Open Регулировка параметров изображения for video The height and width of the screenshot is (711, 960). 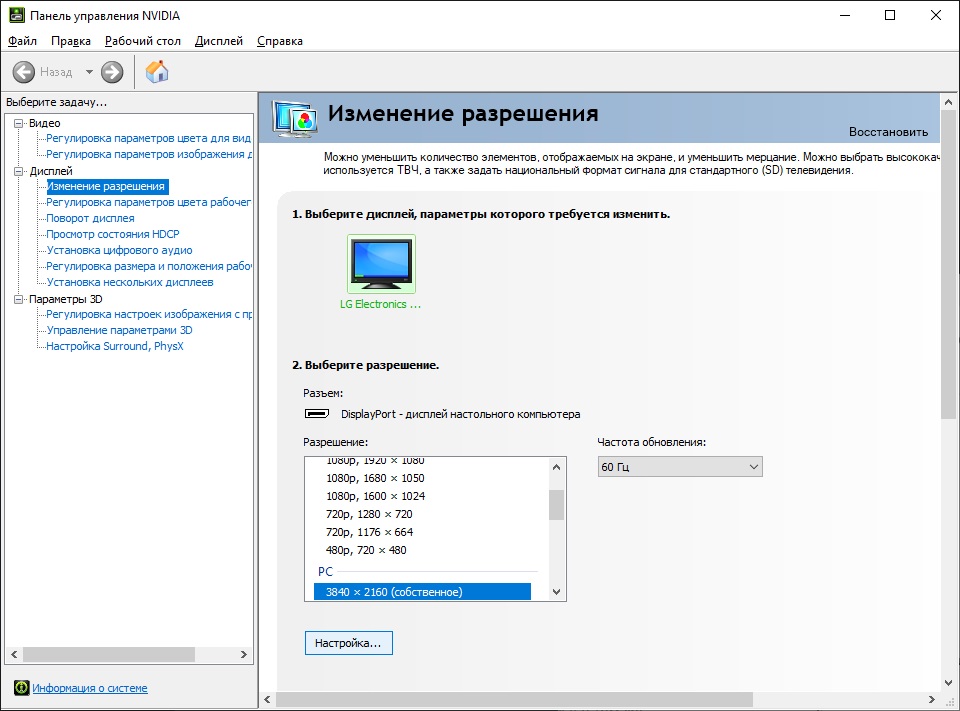[x=149, y=154]
